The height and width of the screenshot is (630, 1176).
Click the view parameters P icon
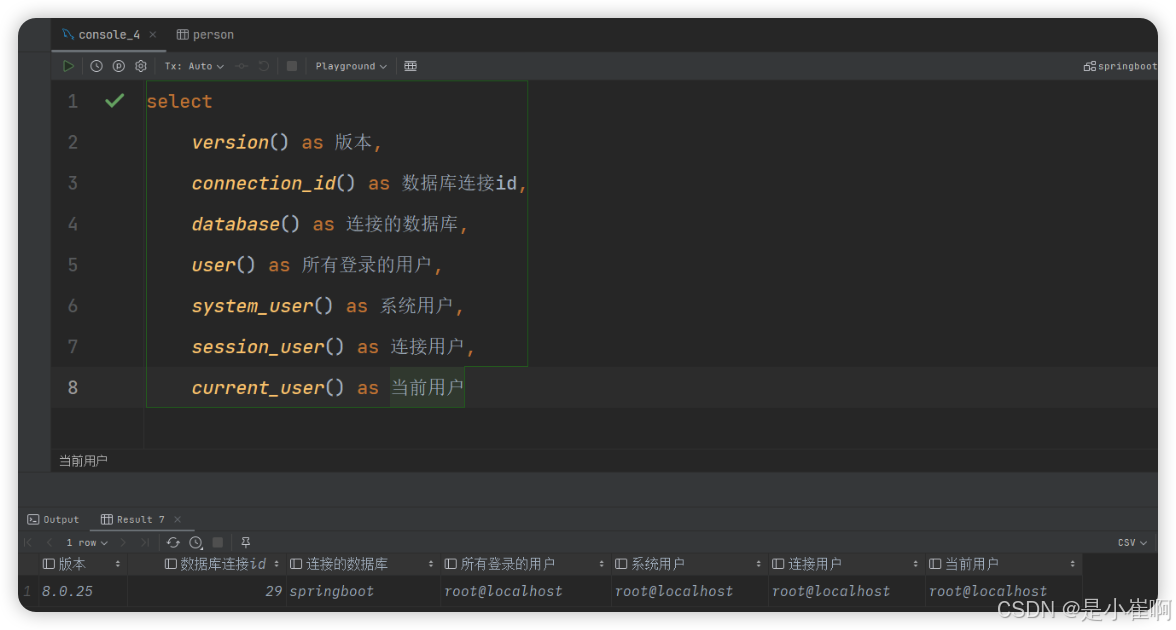pyautogui.click(x=118, y=66)
